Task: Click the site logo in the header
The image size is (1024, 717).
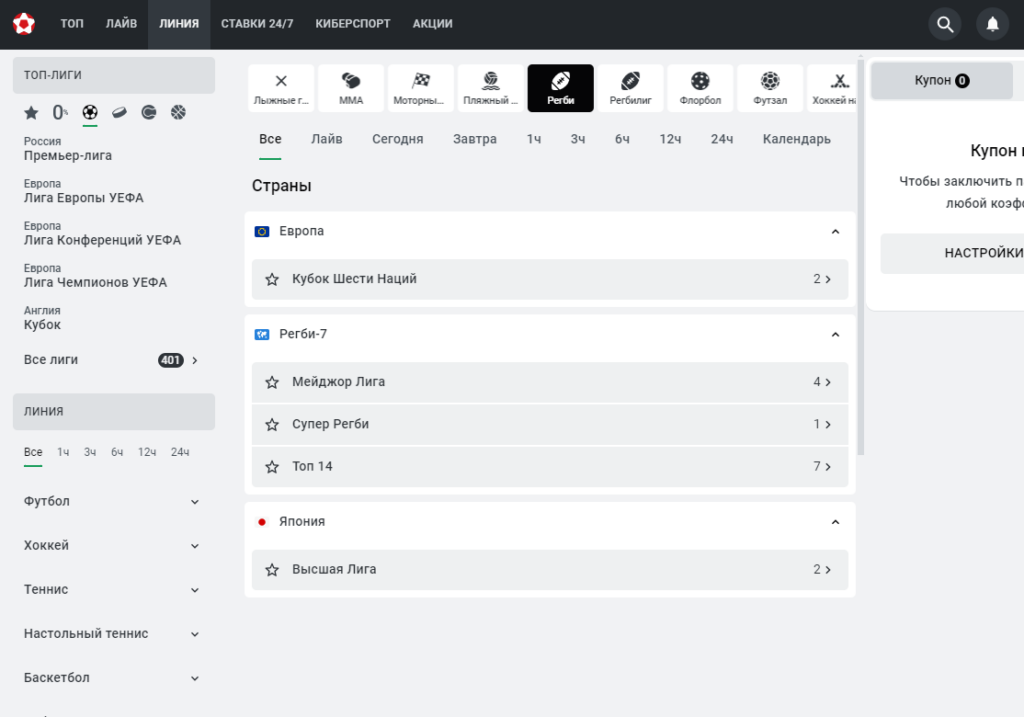Action: click(24, 24)
